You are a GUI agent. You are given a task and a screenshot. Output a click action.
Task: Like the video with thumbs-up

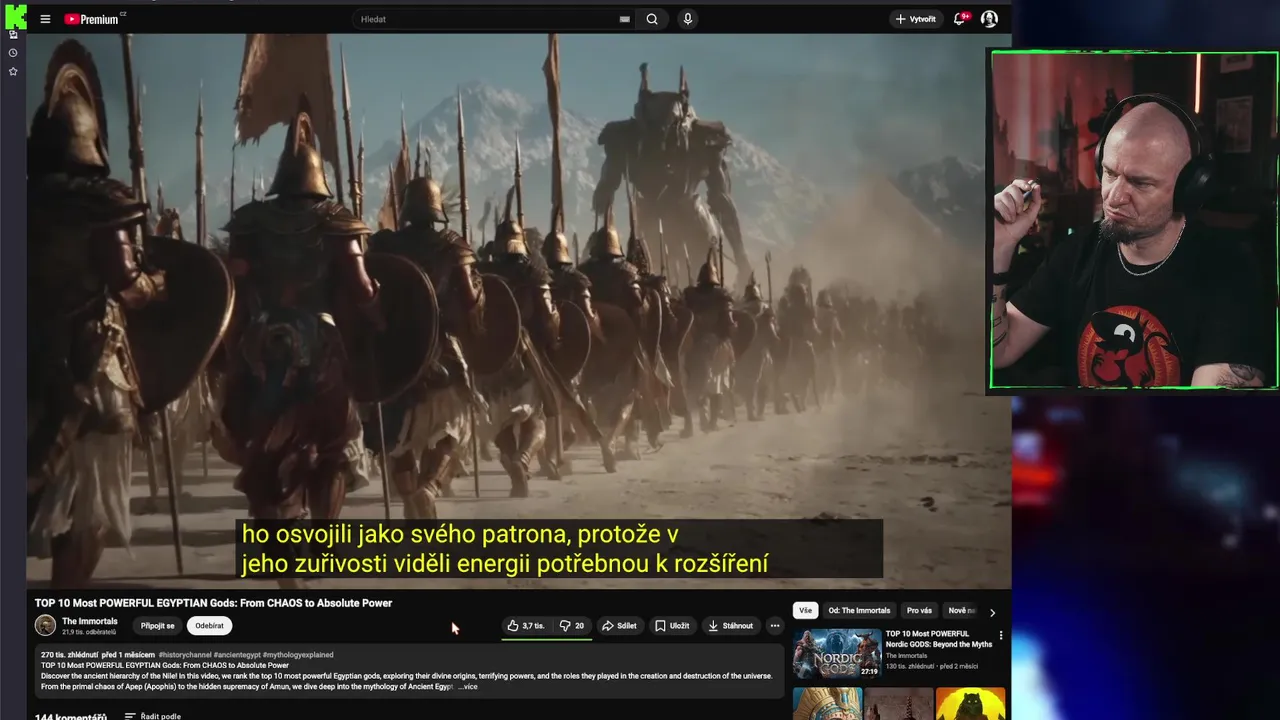[526, 626]
